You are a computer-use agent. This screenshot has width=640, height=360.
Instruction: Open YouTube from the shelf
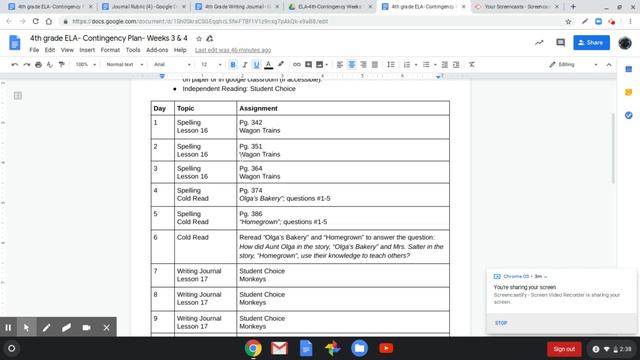[x=386, y=348]
